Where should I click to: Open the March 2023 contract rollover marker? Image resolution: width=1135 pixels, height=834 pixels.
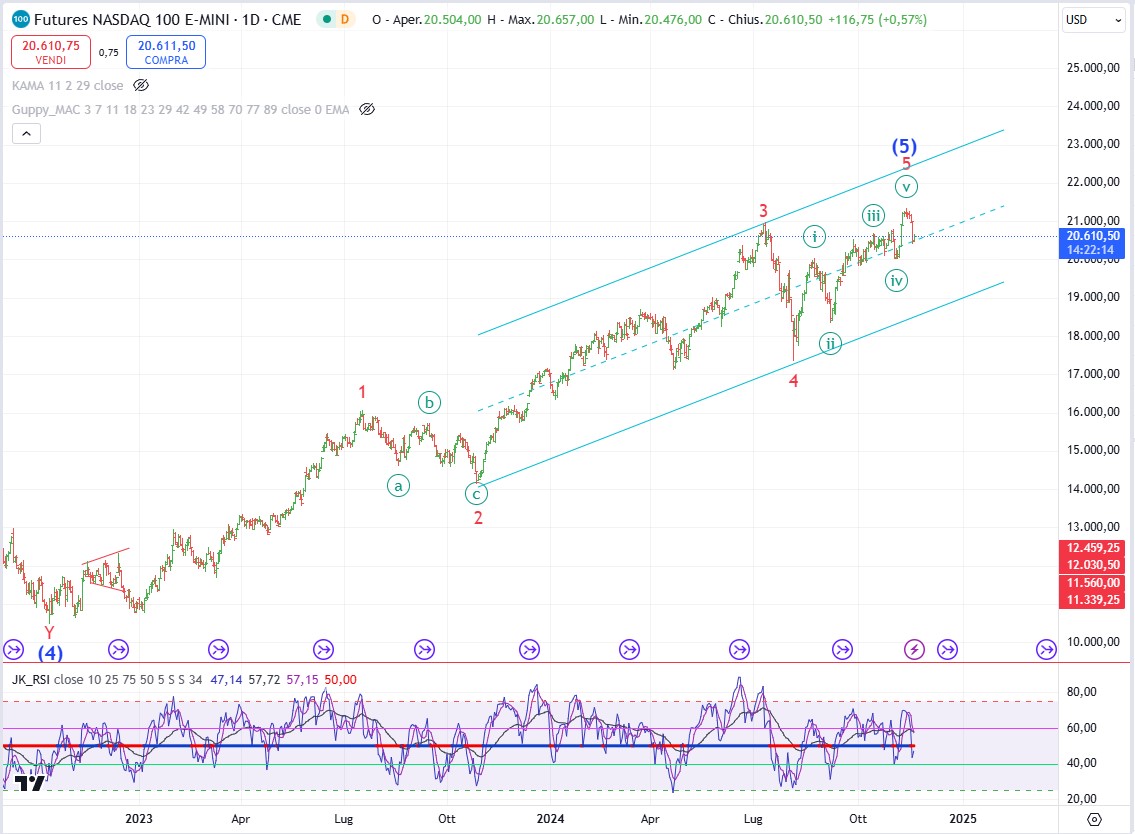(219, 649)
